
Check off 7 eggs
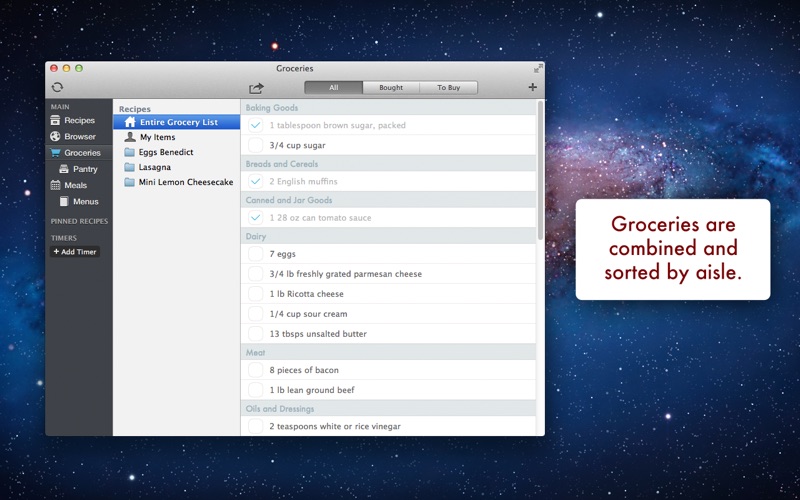click(x=255, y=254)
